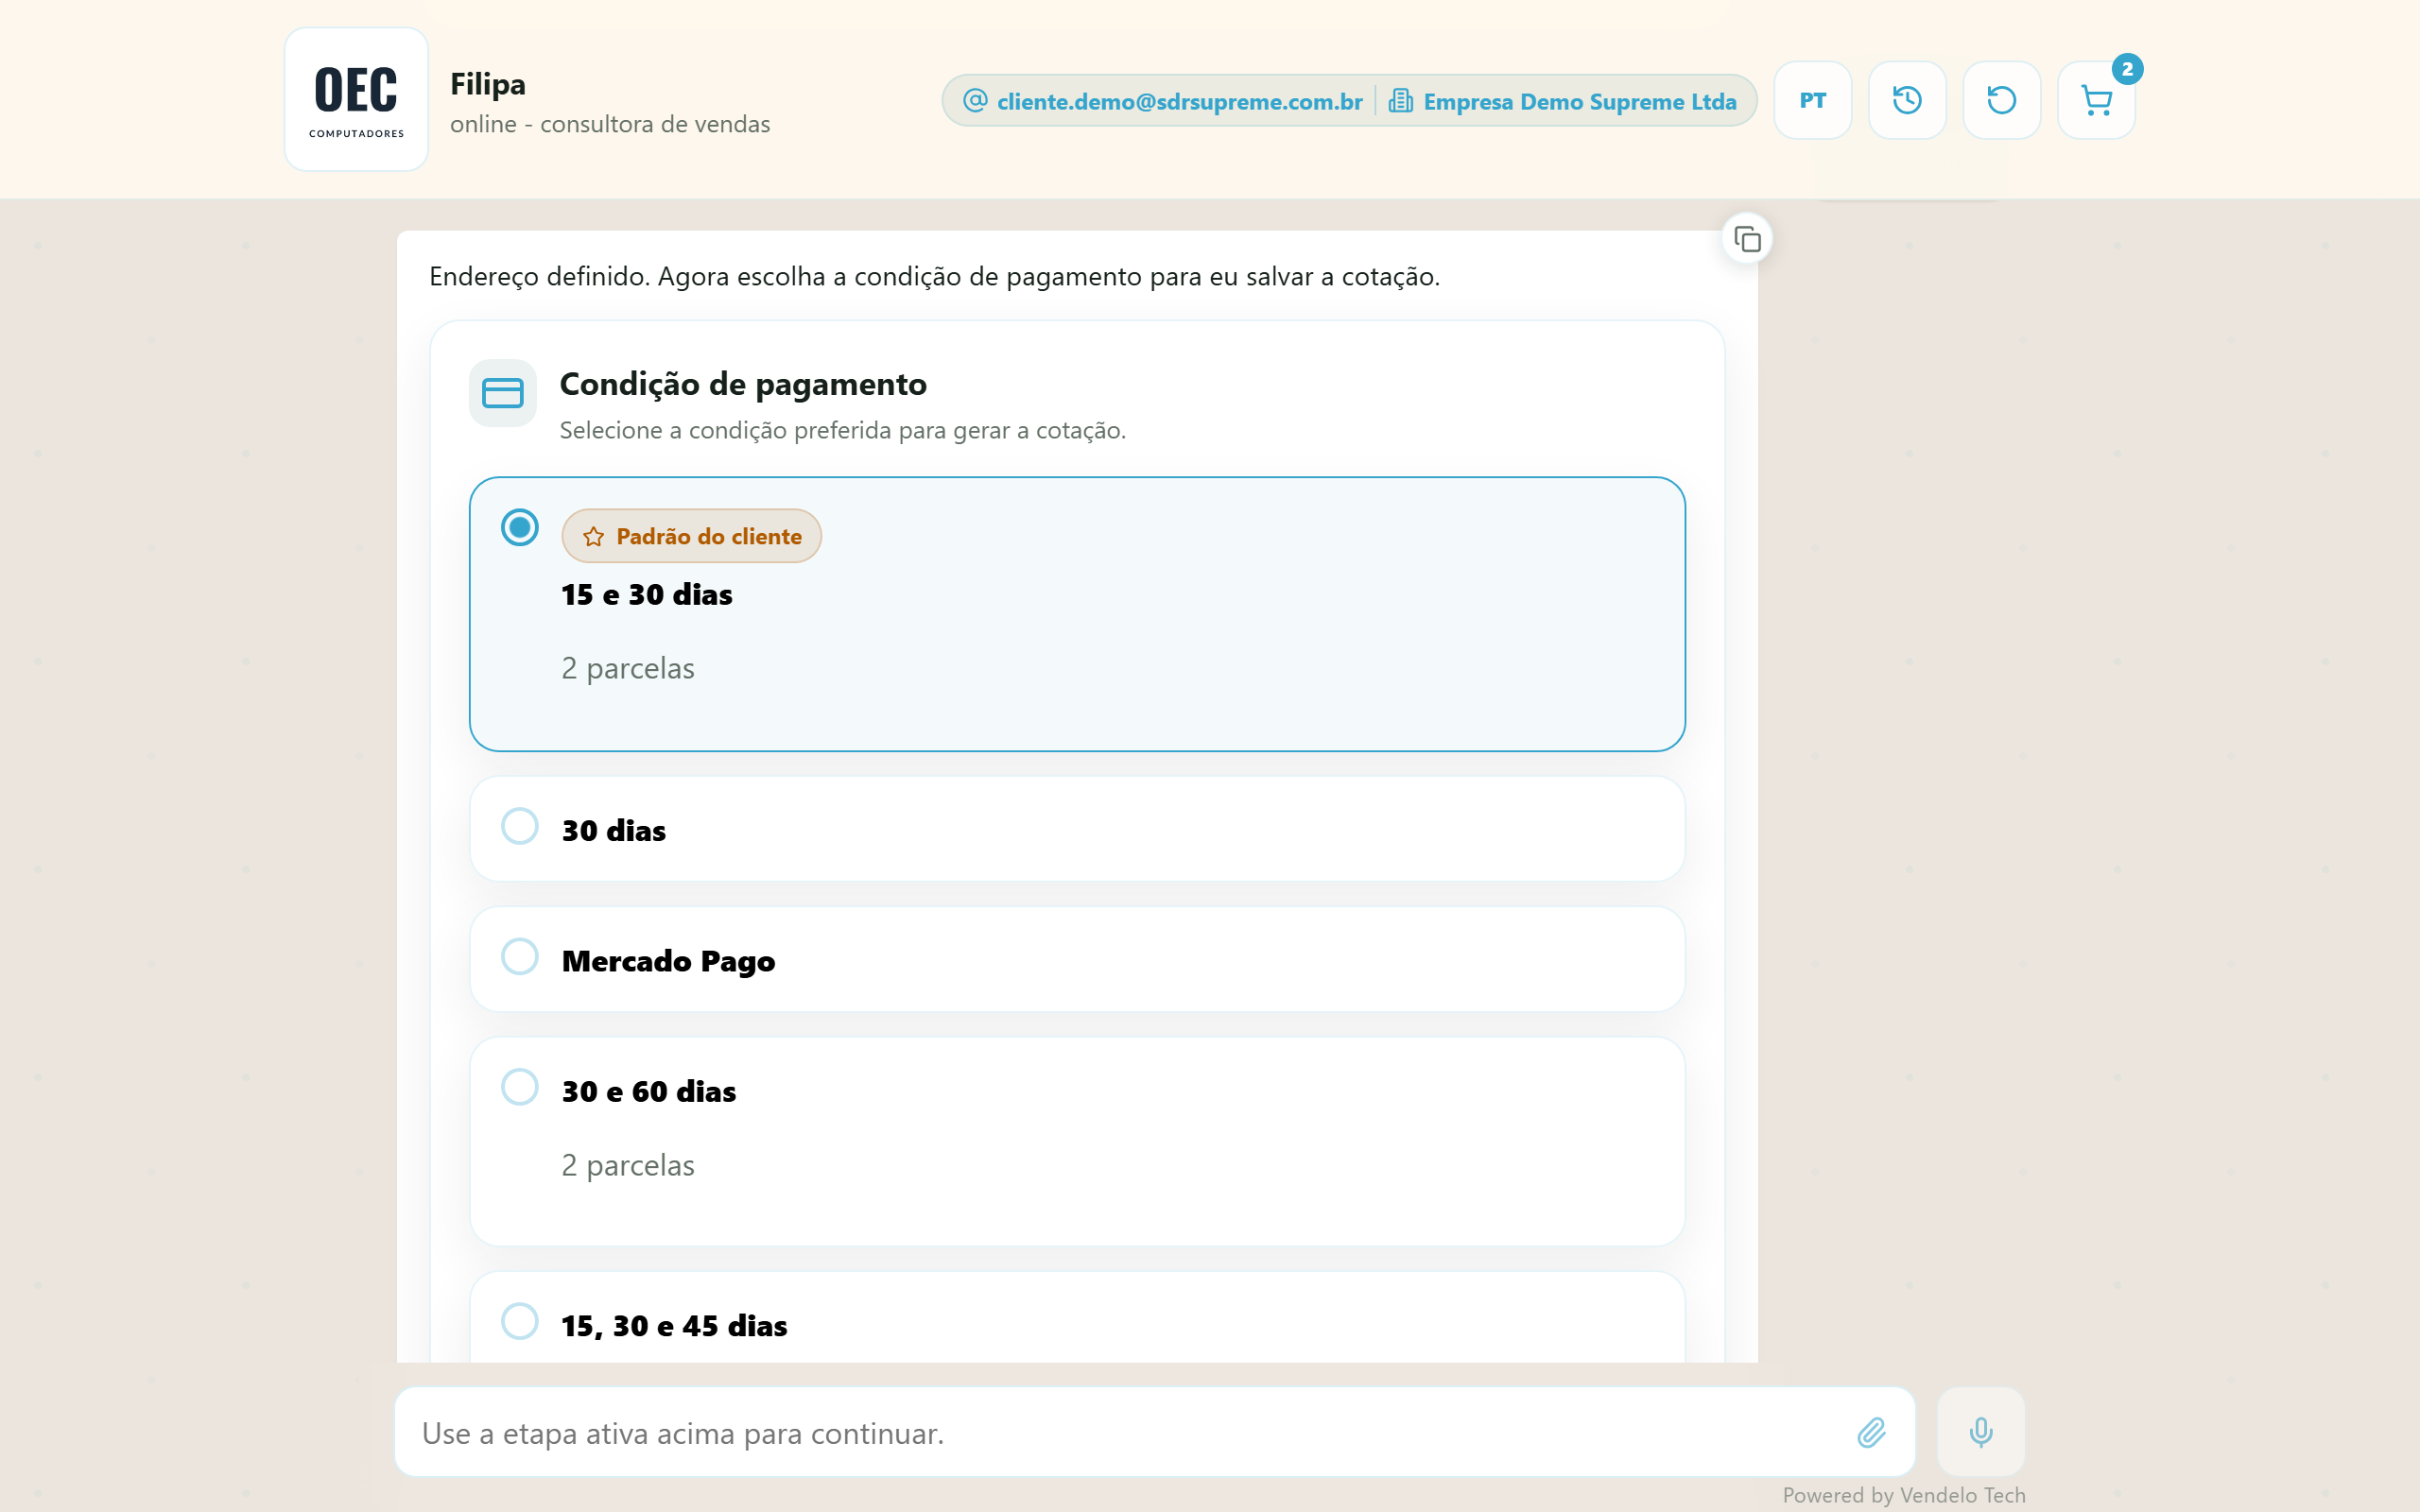Click the paperclip attachment icon

1871,1432
